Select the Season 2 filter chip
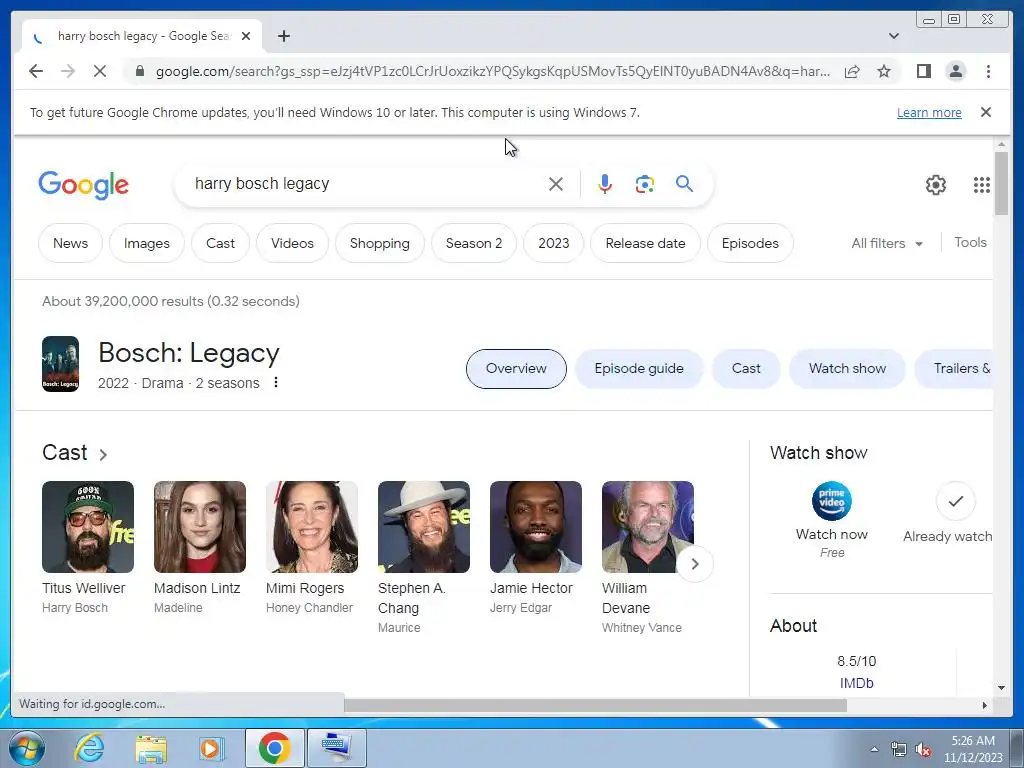The height and width of the screenshot is (768, 1024). 473,243
